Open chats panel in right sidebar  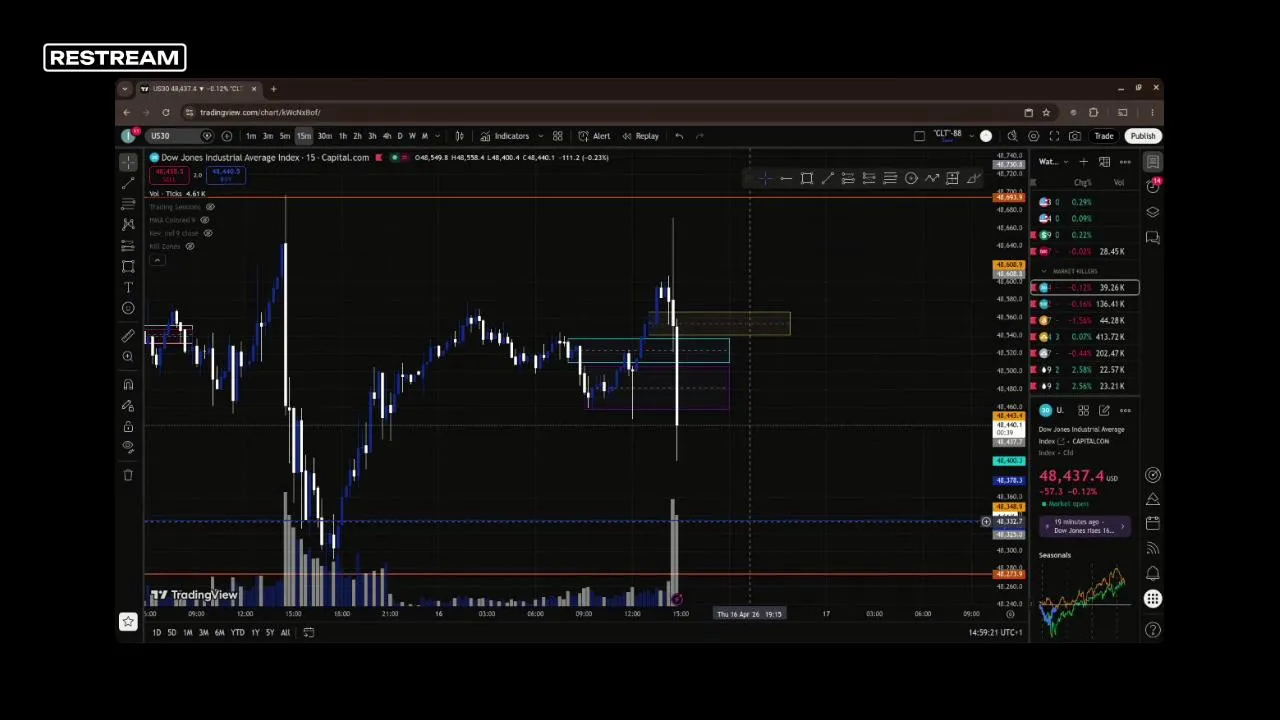(x=1153, y=237)
